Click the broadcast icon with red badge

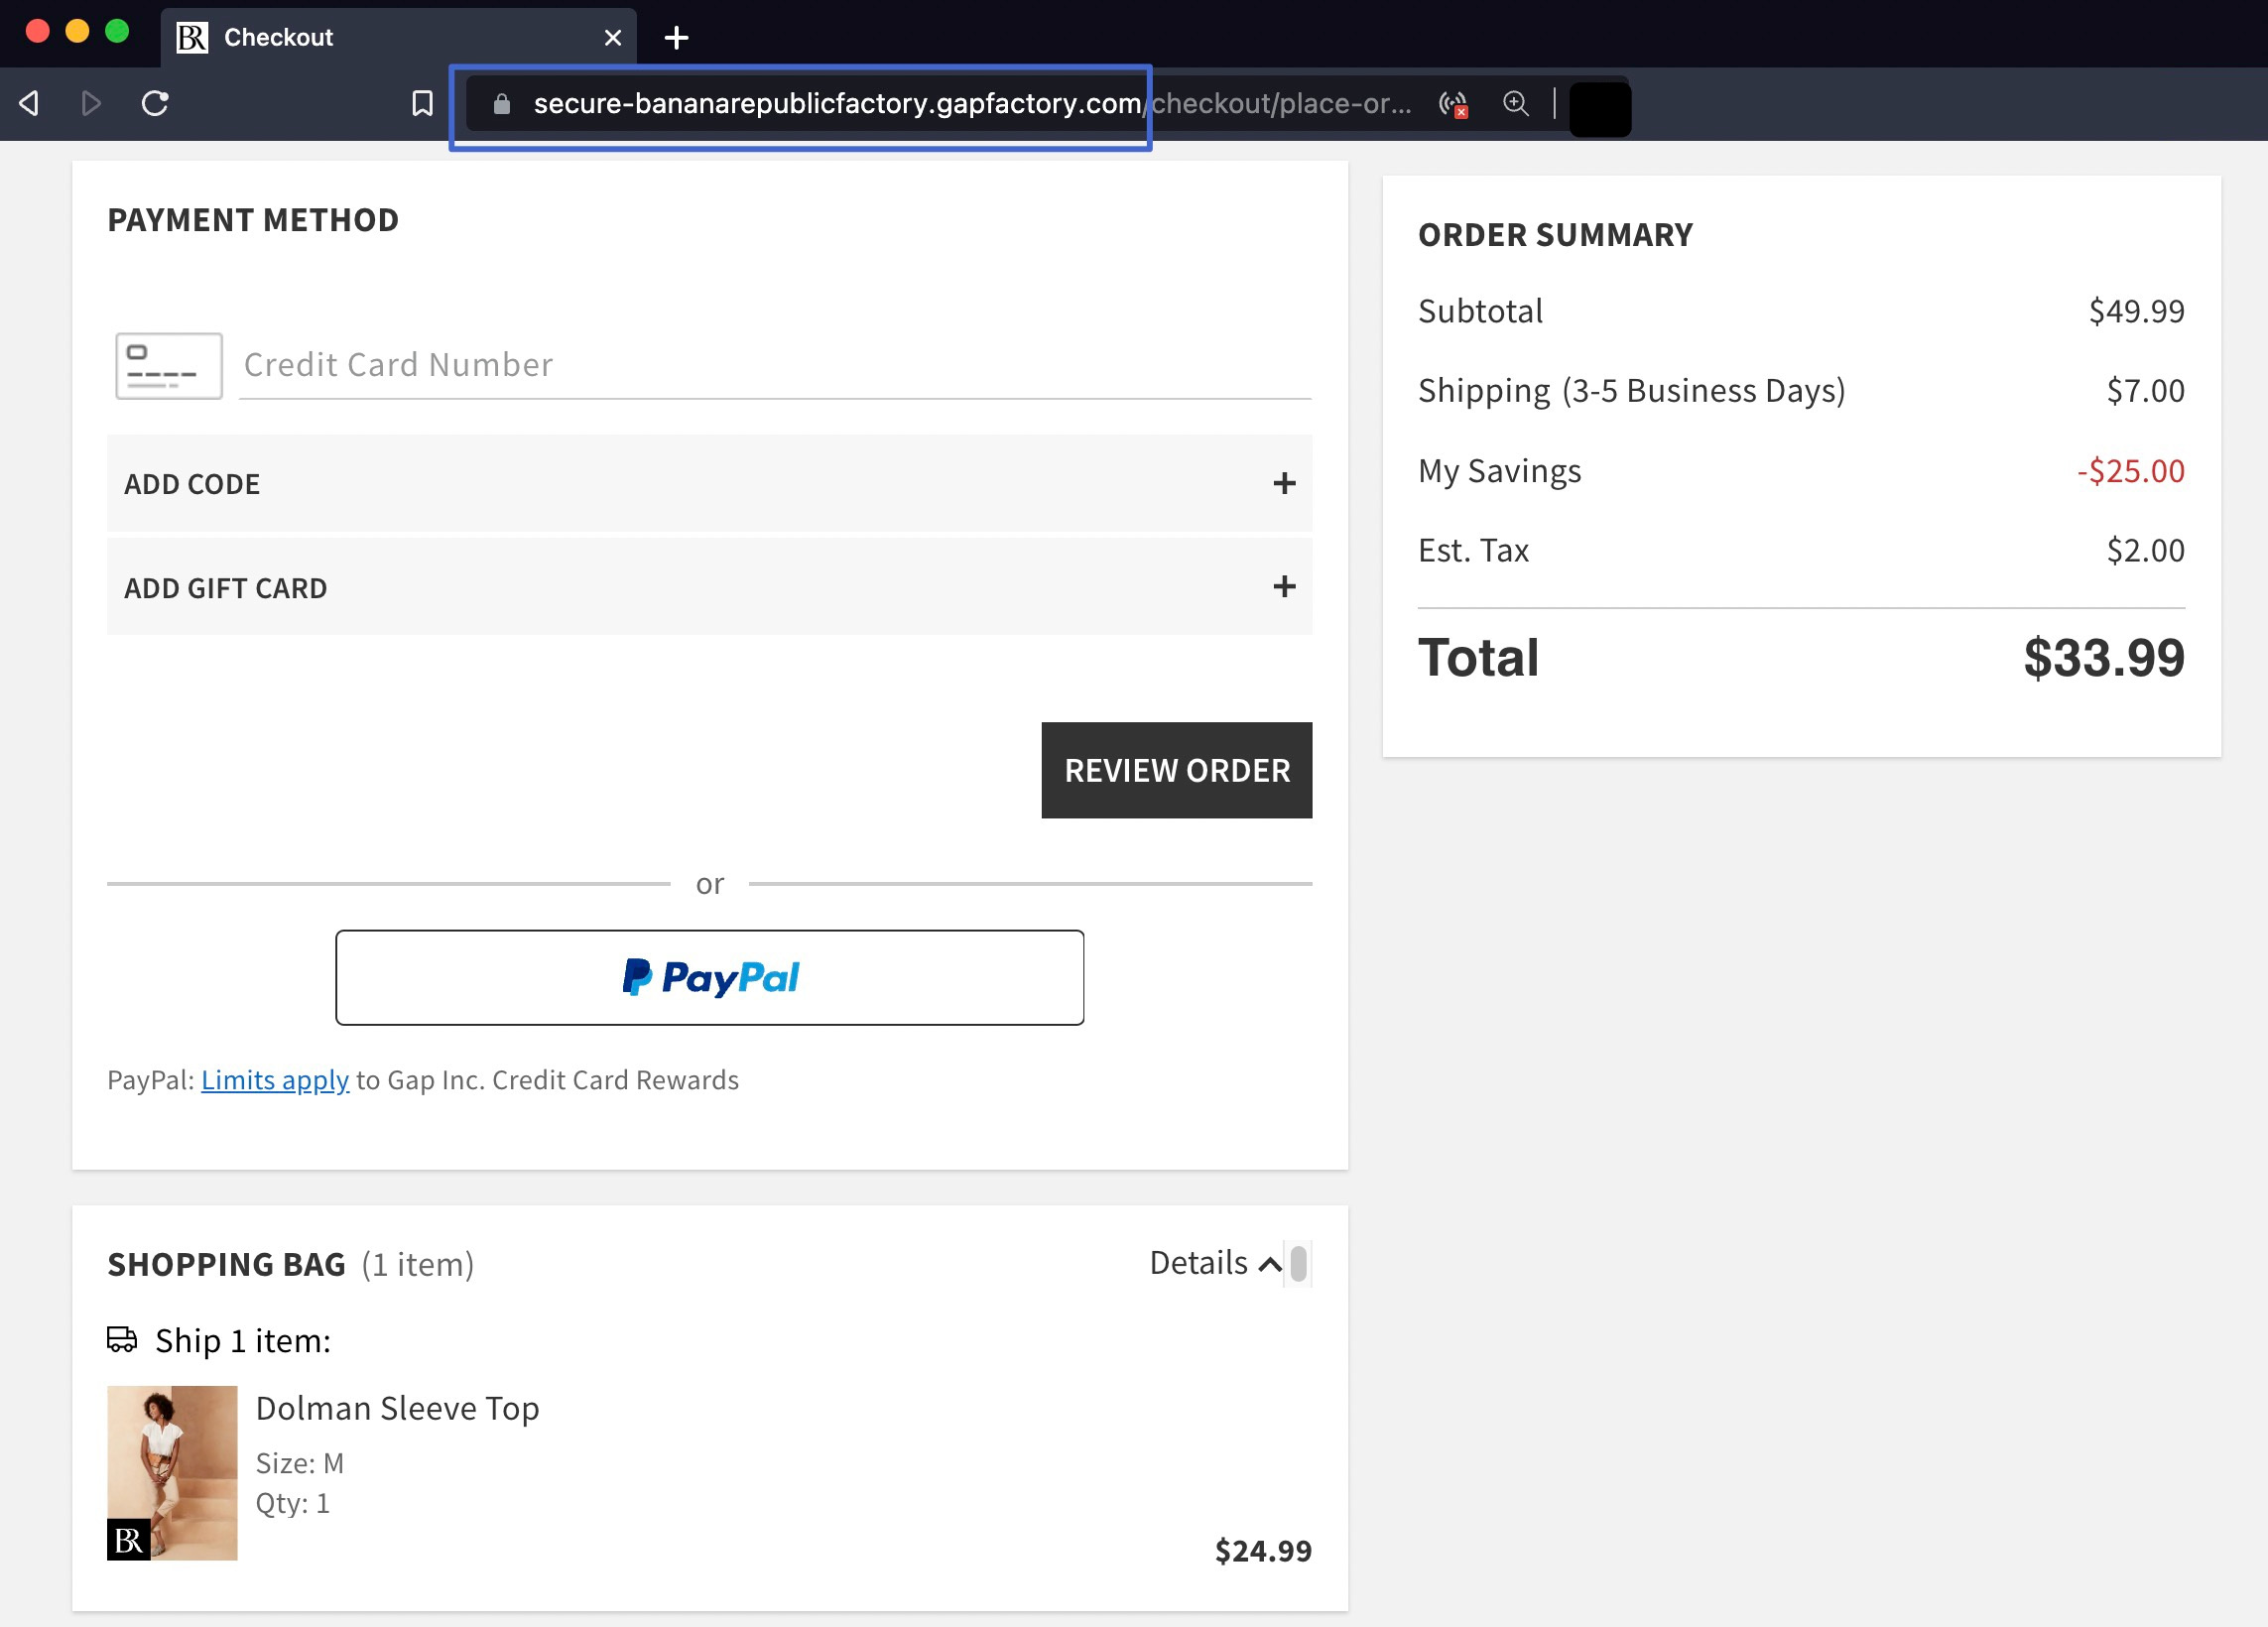coord(1452,104)
